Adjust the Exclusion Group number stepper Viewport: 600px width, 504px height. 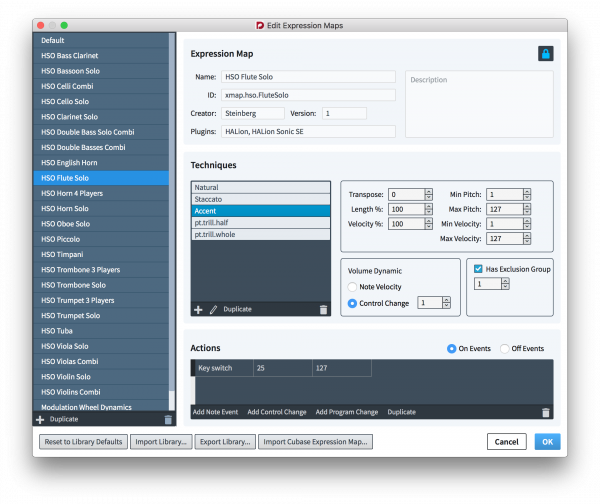pos(505,284)
